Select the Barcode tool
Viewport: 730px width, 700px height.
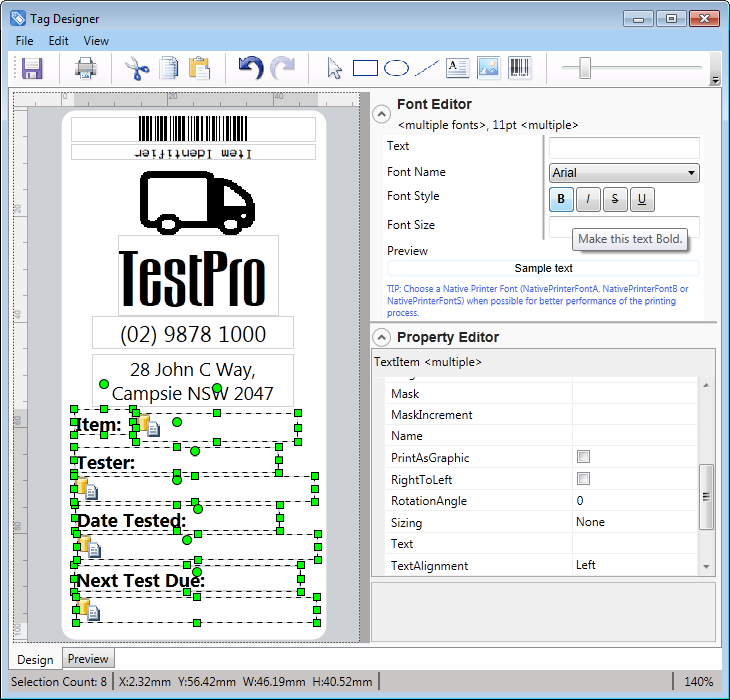[519, 69]
